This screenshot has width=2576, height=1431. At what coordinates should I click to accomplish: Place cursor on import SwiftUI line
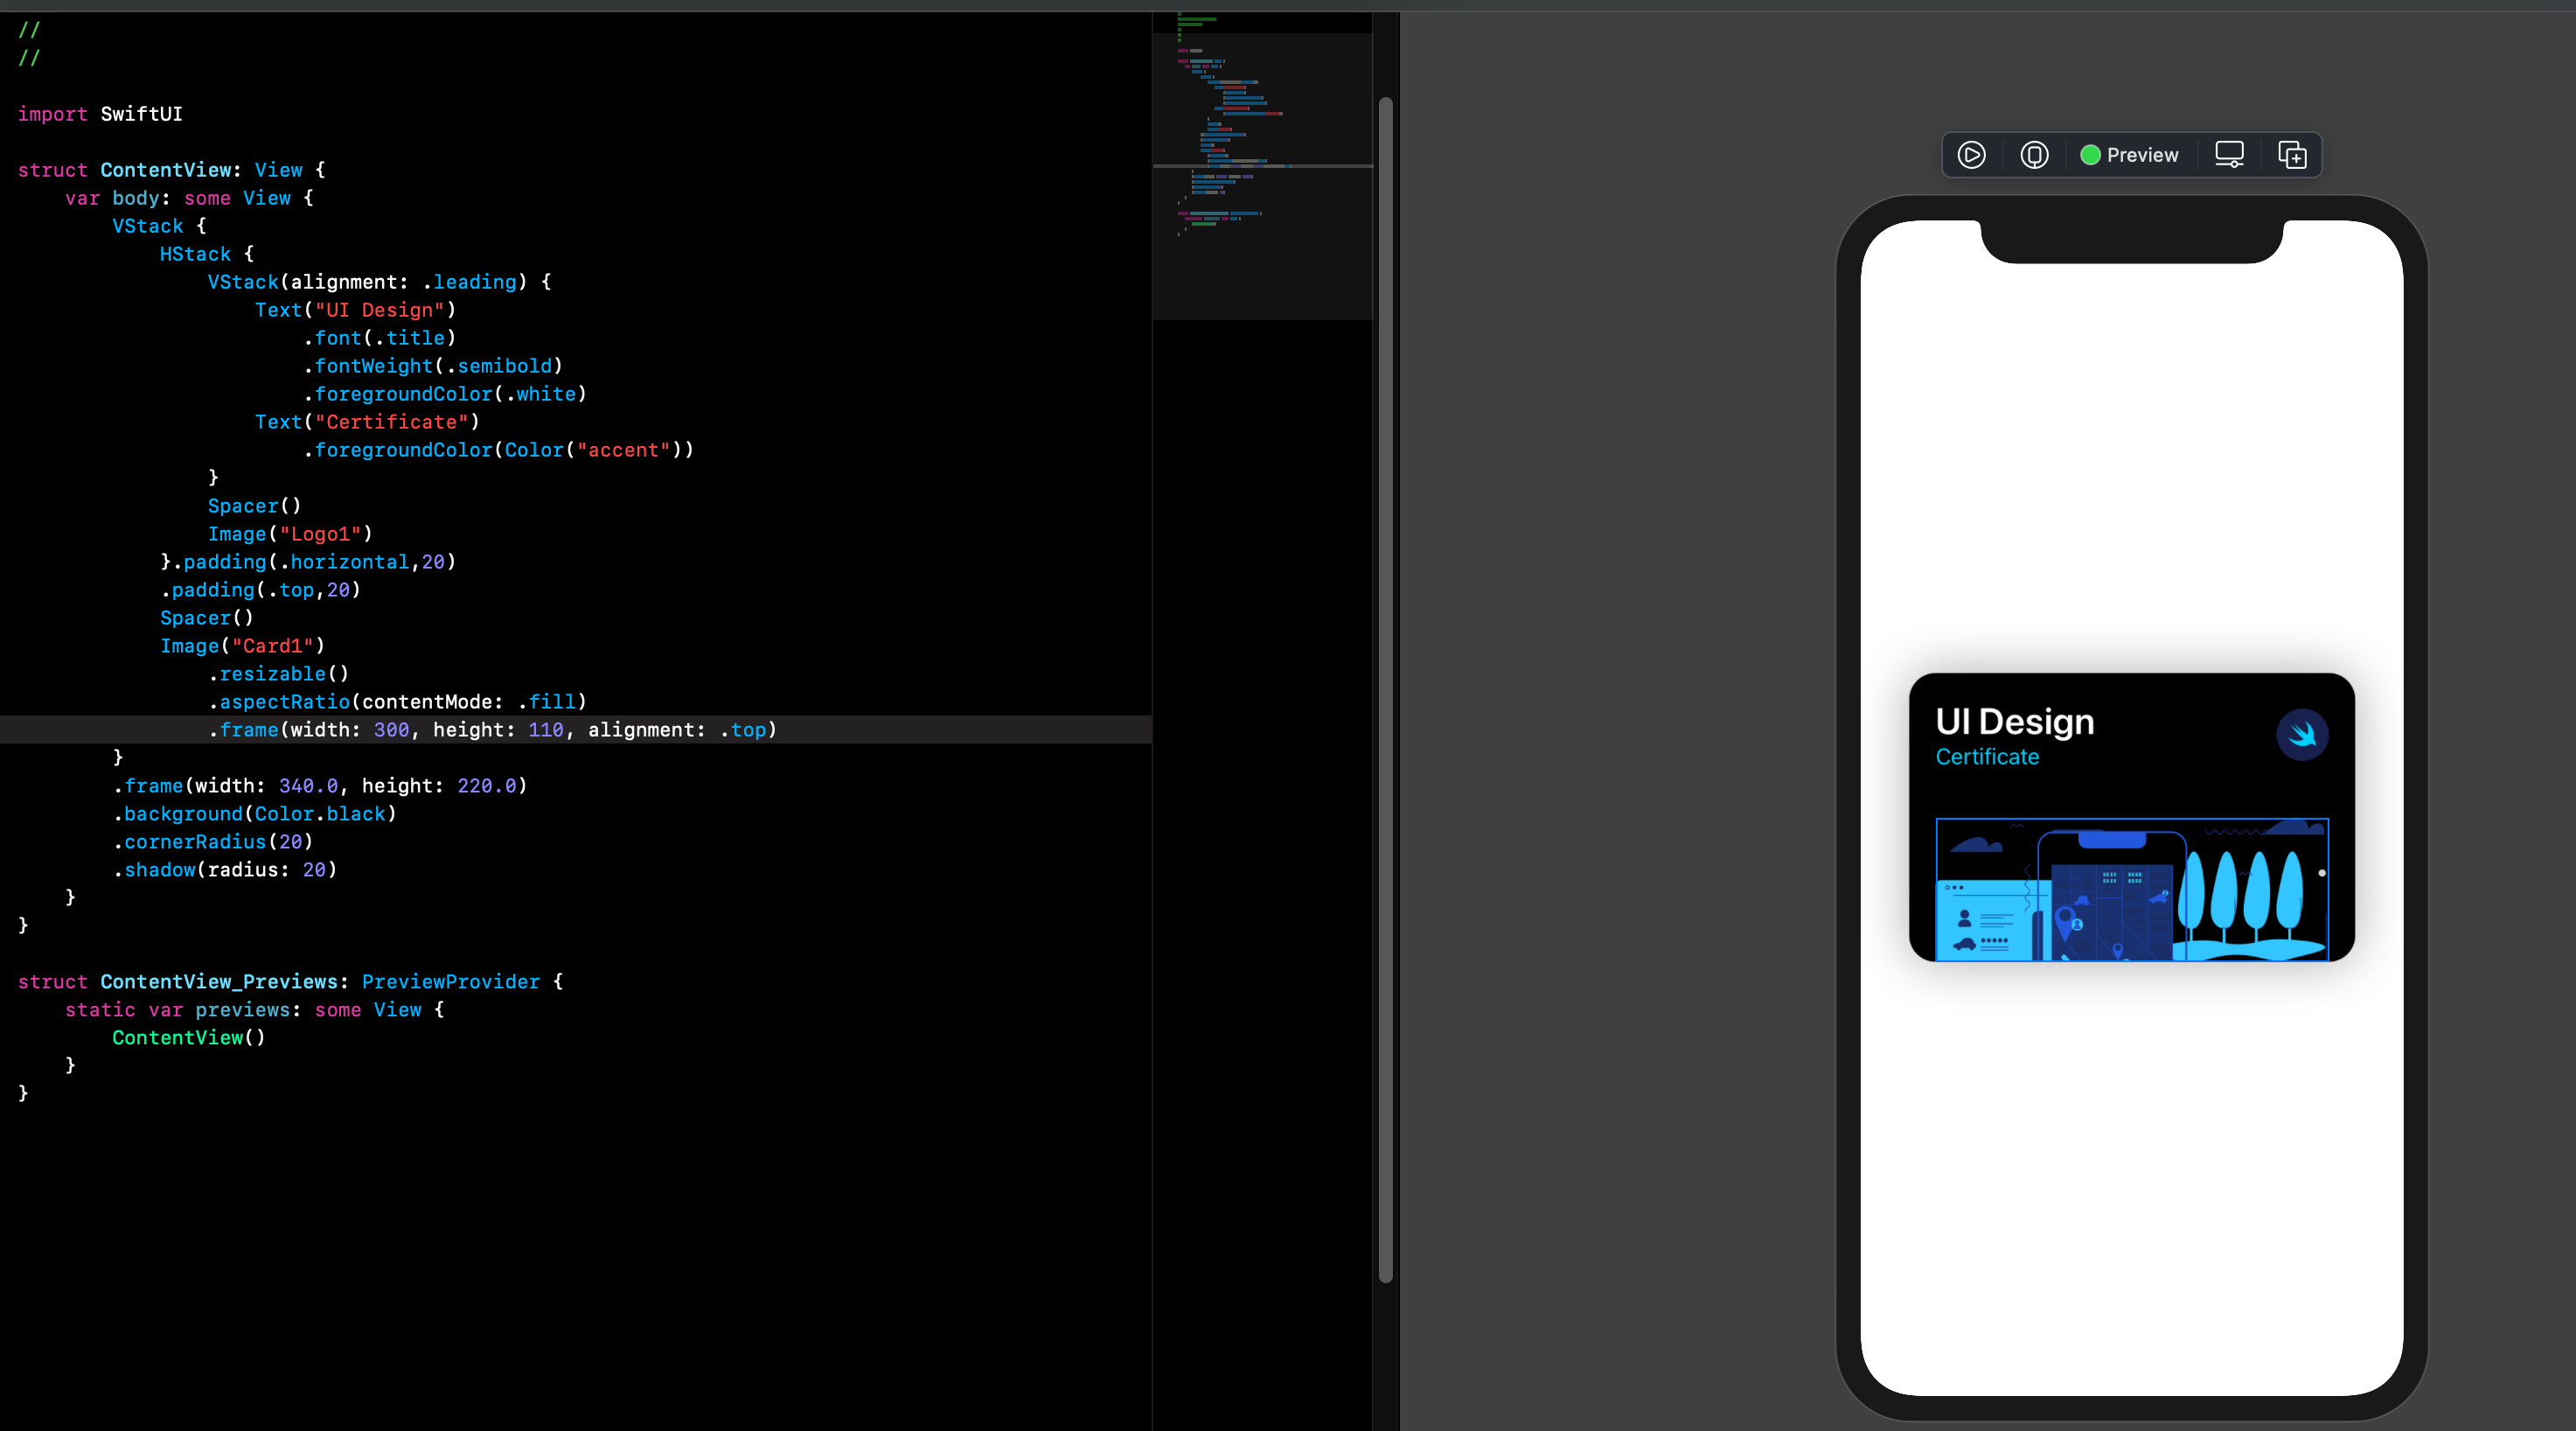[x=100, y=114]
